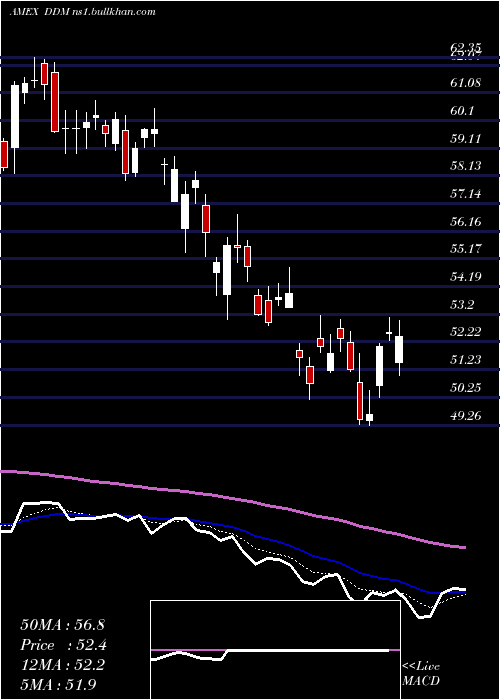Click the Price : 52.4 readout
The image size is (500, 700).
tap(63, 645)
